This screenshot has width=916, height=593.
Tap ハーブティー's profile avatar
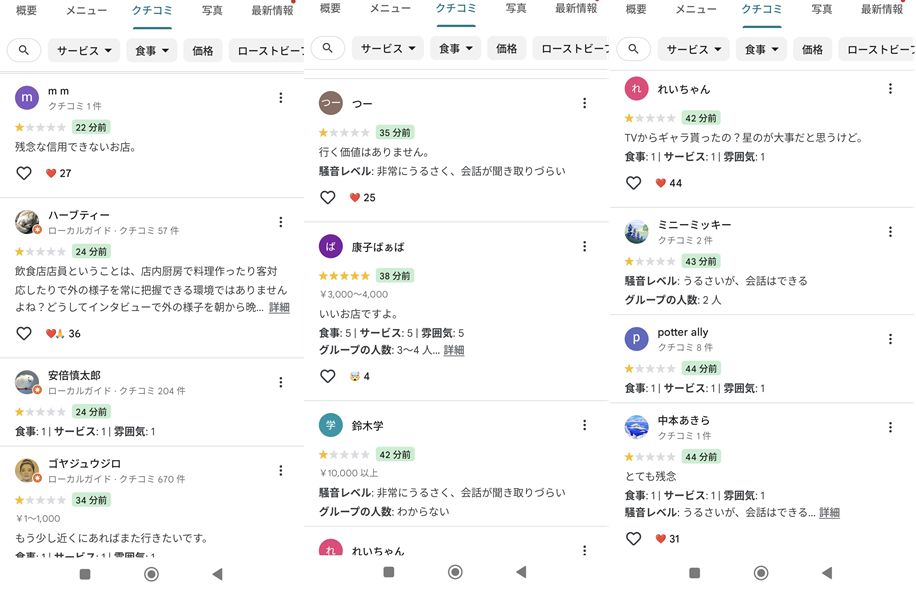(x=27, y=222)
